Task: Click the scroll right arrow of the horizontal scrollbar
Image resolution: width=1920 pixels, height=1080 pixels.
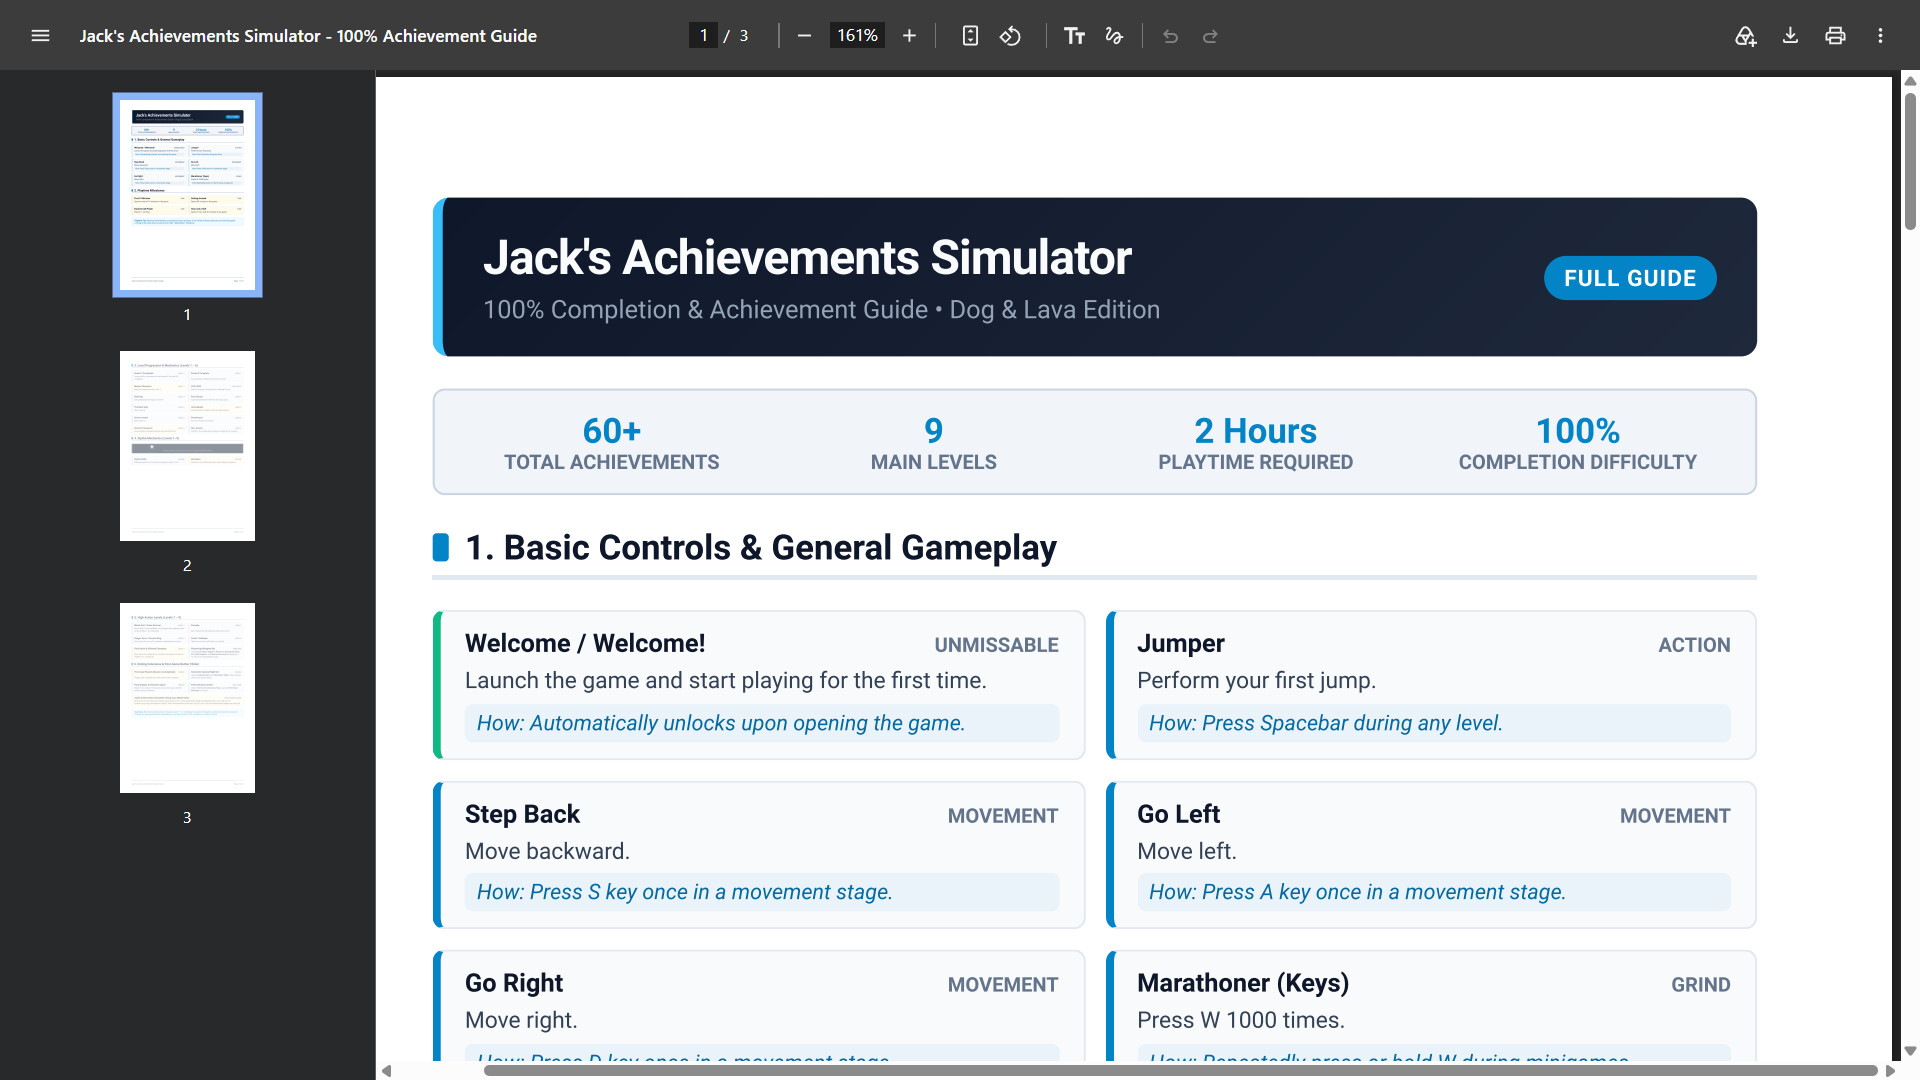Action: (1890, 1071)
